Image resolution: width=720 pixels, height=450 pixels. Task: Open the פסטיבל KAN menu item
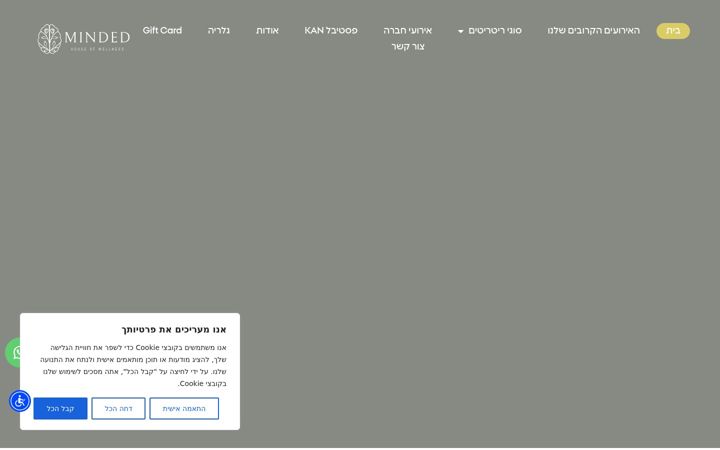coord(331,31)
